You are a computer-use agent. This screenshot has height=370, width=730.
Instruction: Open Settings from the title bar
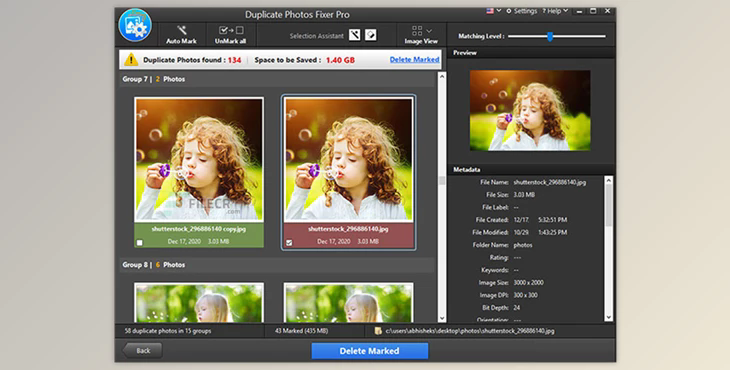coord(521,11)
